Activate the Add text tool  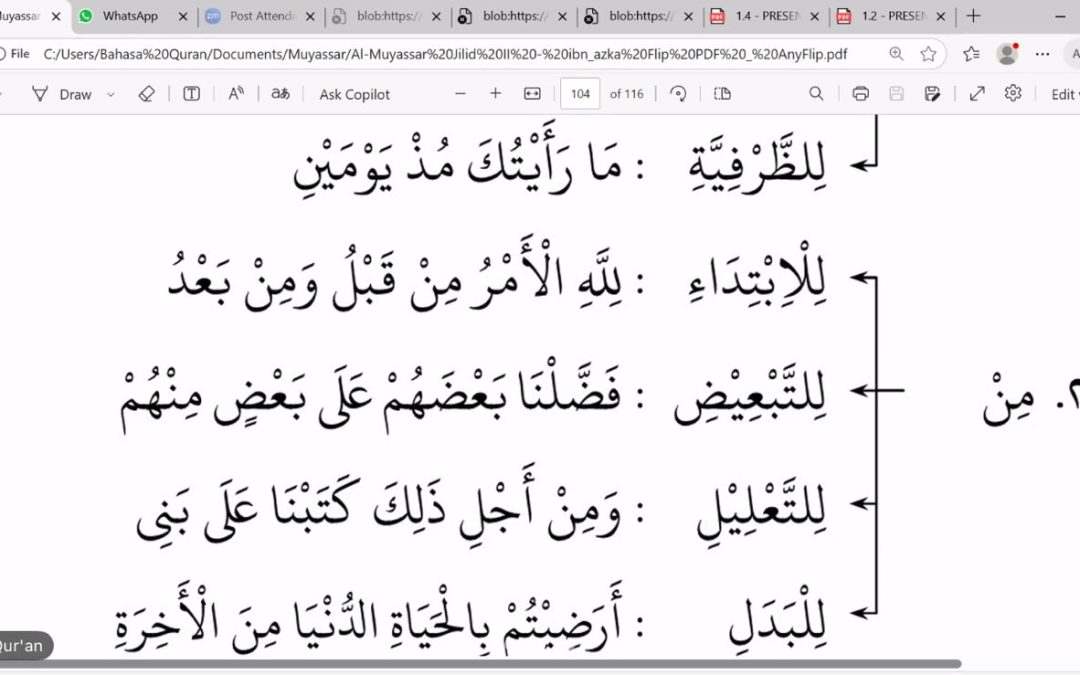click(191, 94)
